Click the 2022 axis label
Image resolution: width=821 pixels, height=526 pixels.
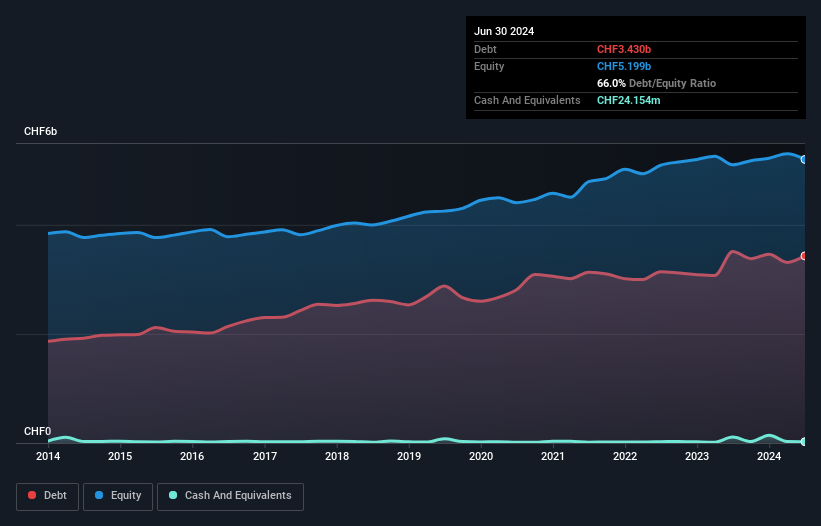click(x=625, y=456)
